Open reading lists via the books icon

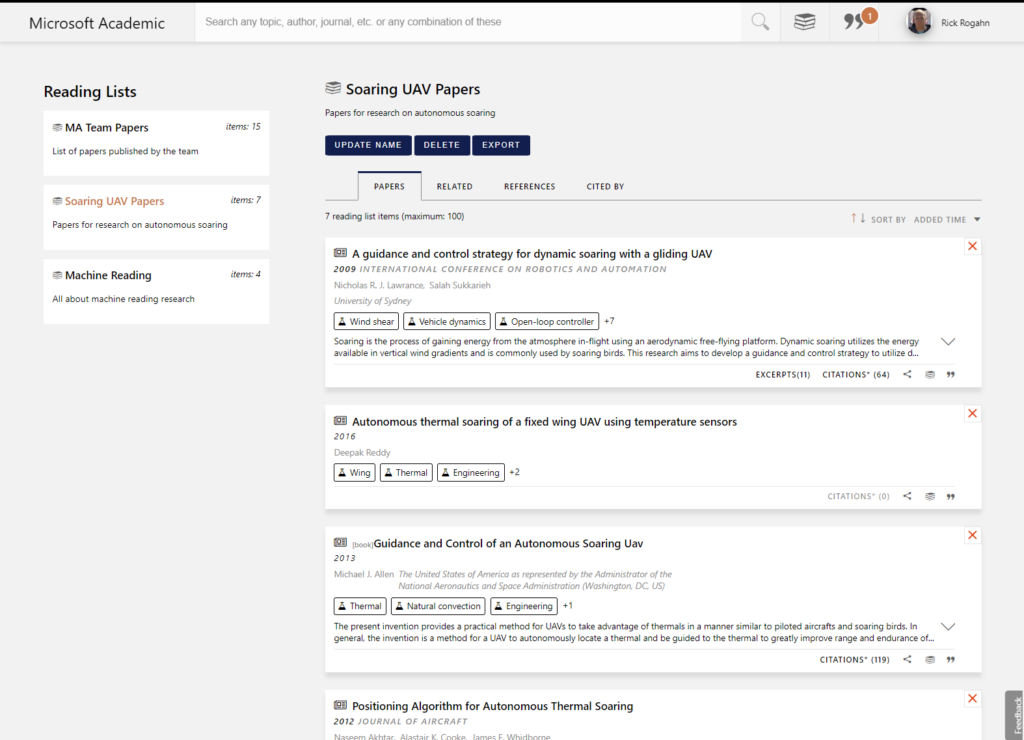coord(804,22)
